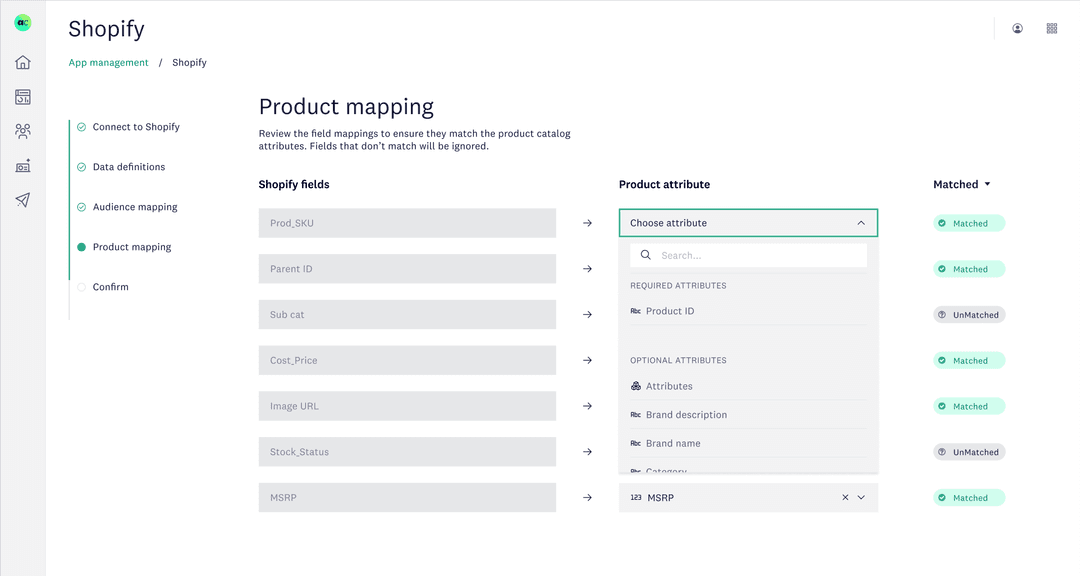Click the UnMatched badge beside Sub cat
1080x576 pixels.
(x=968, y=314)
